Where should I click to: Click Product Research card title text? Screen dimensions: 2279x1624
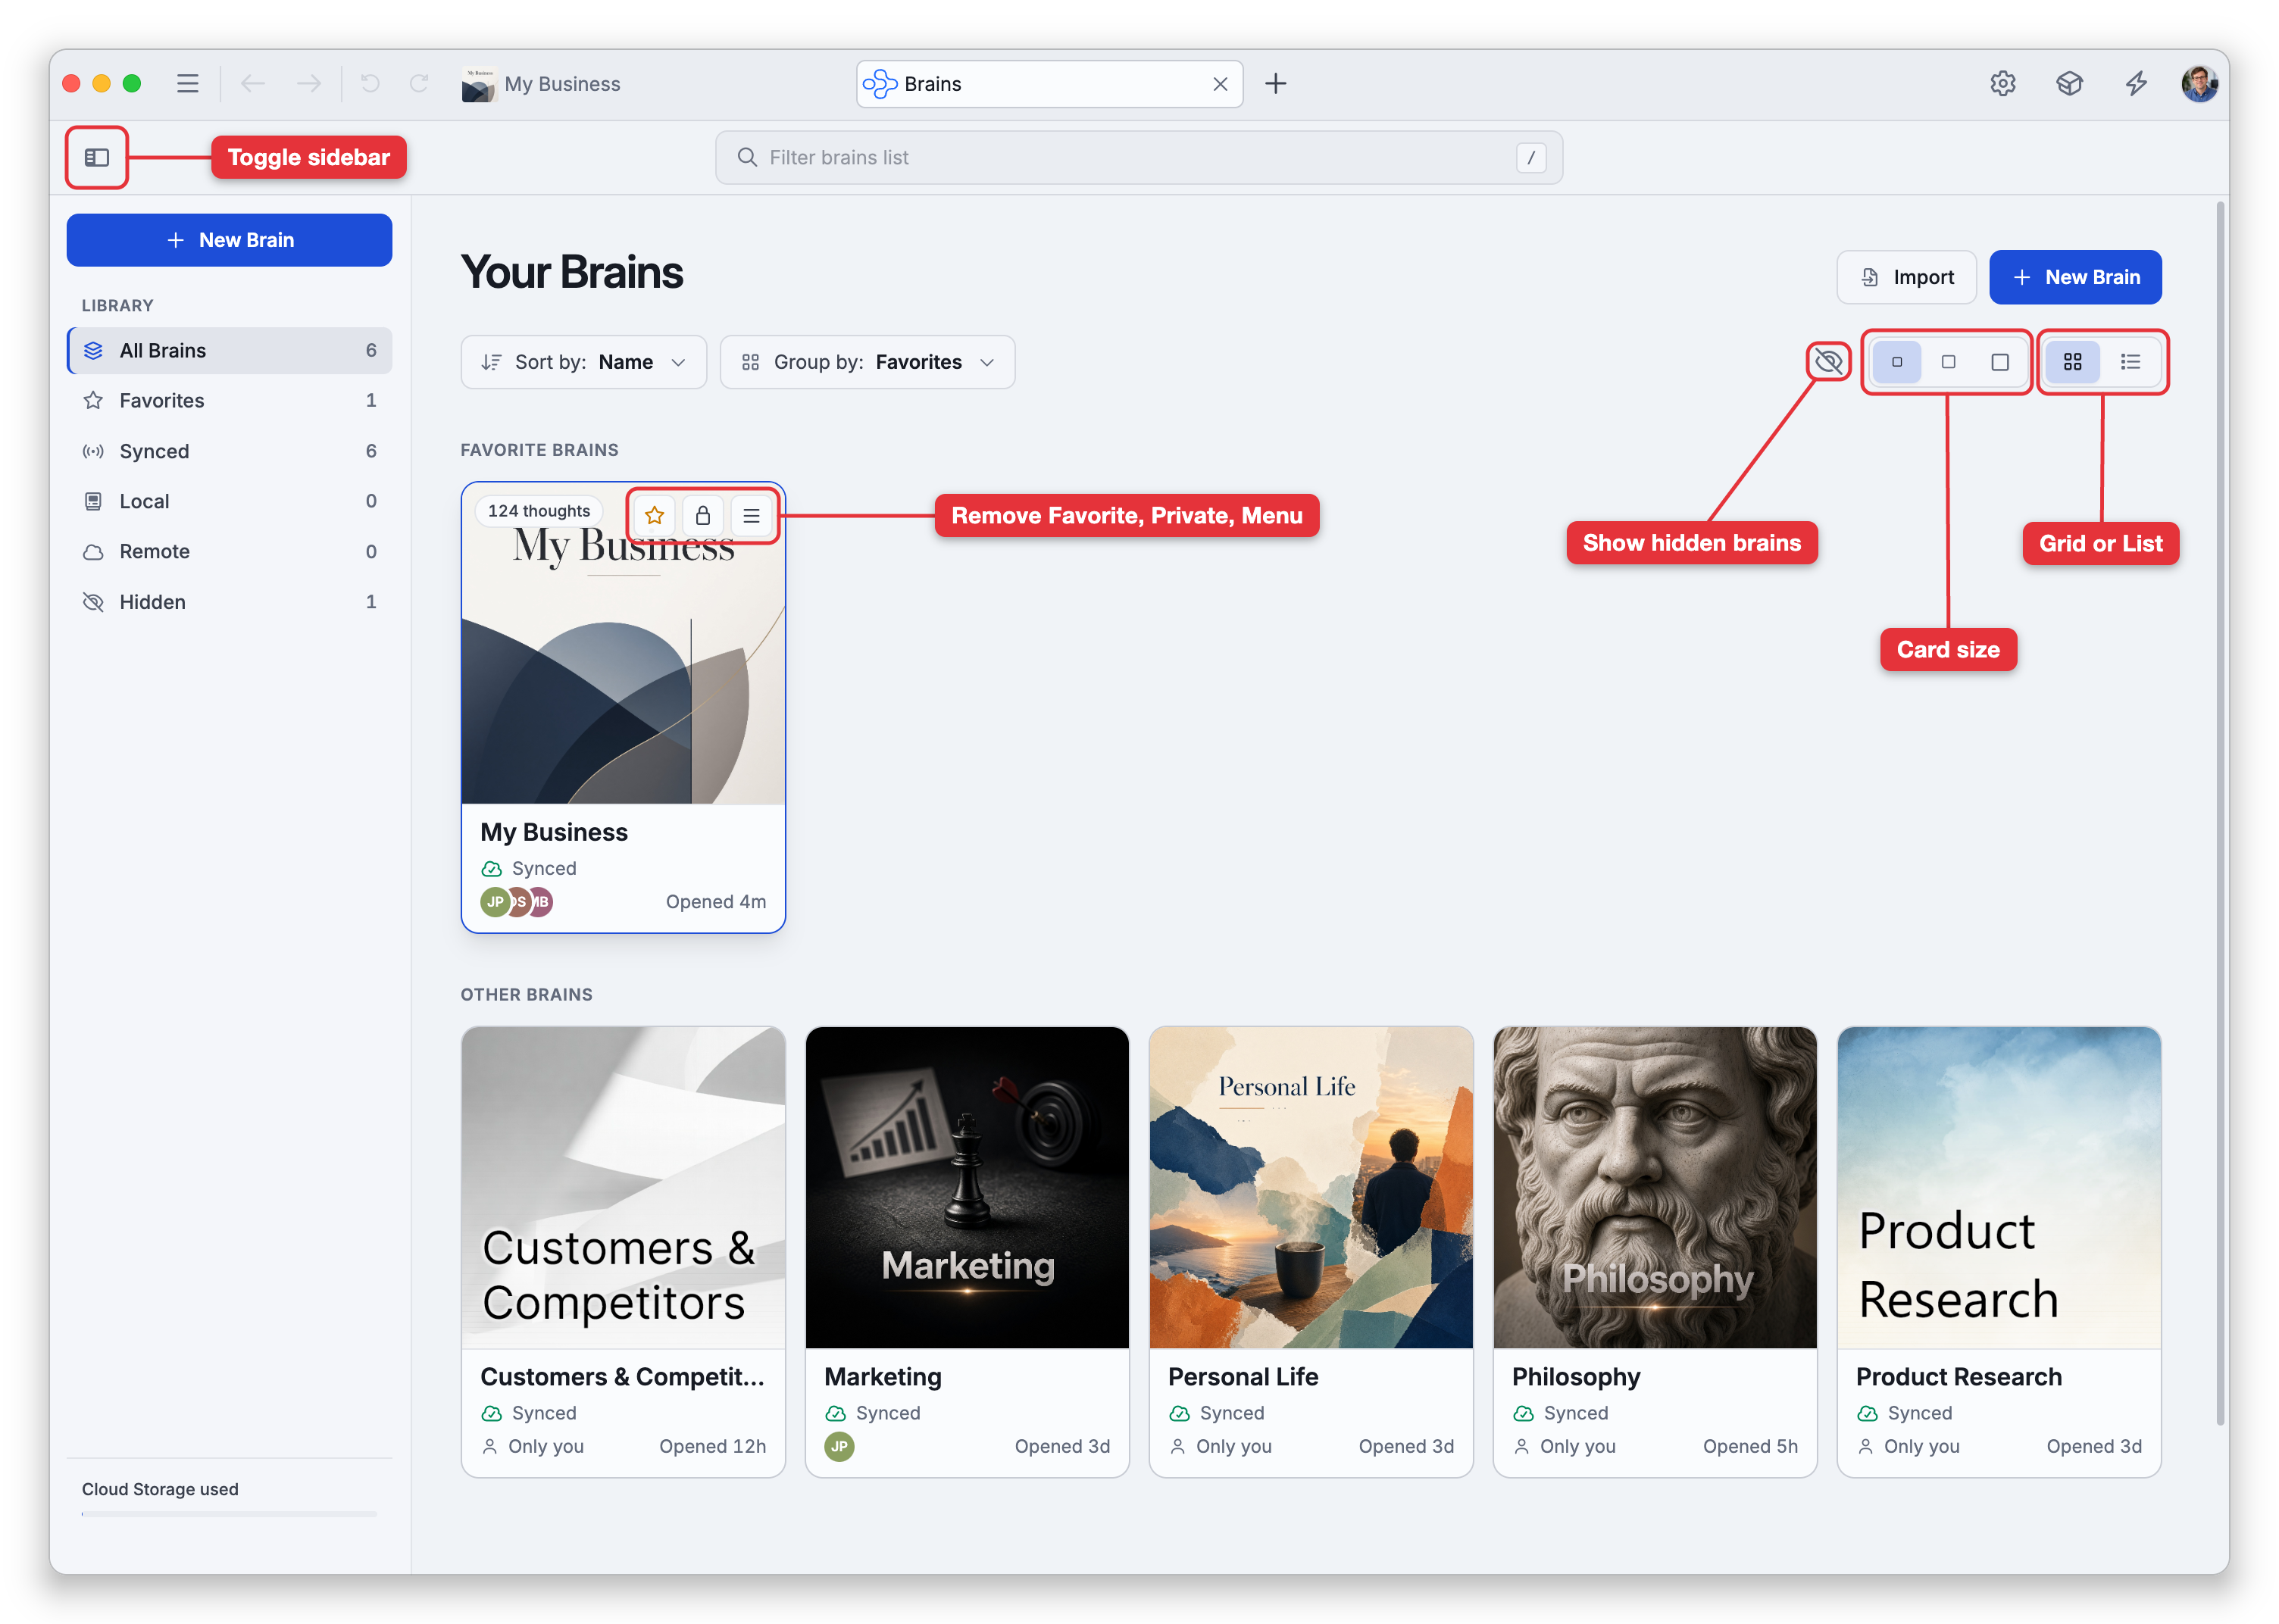[1958, 1377]
